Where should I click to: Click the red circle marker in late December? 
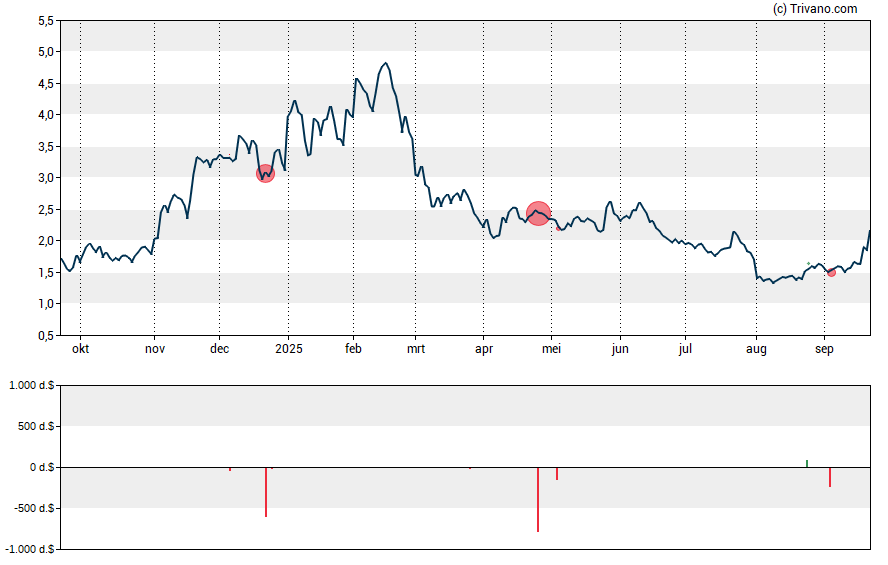pyautogui.click(x=266, y=173)
